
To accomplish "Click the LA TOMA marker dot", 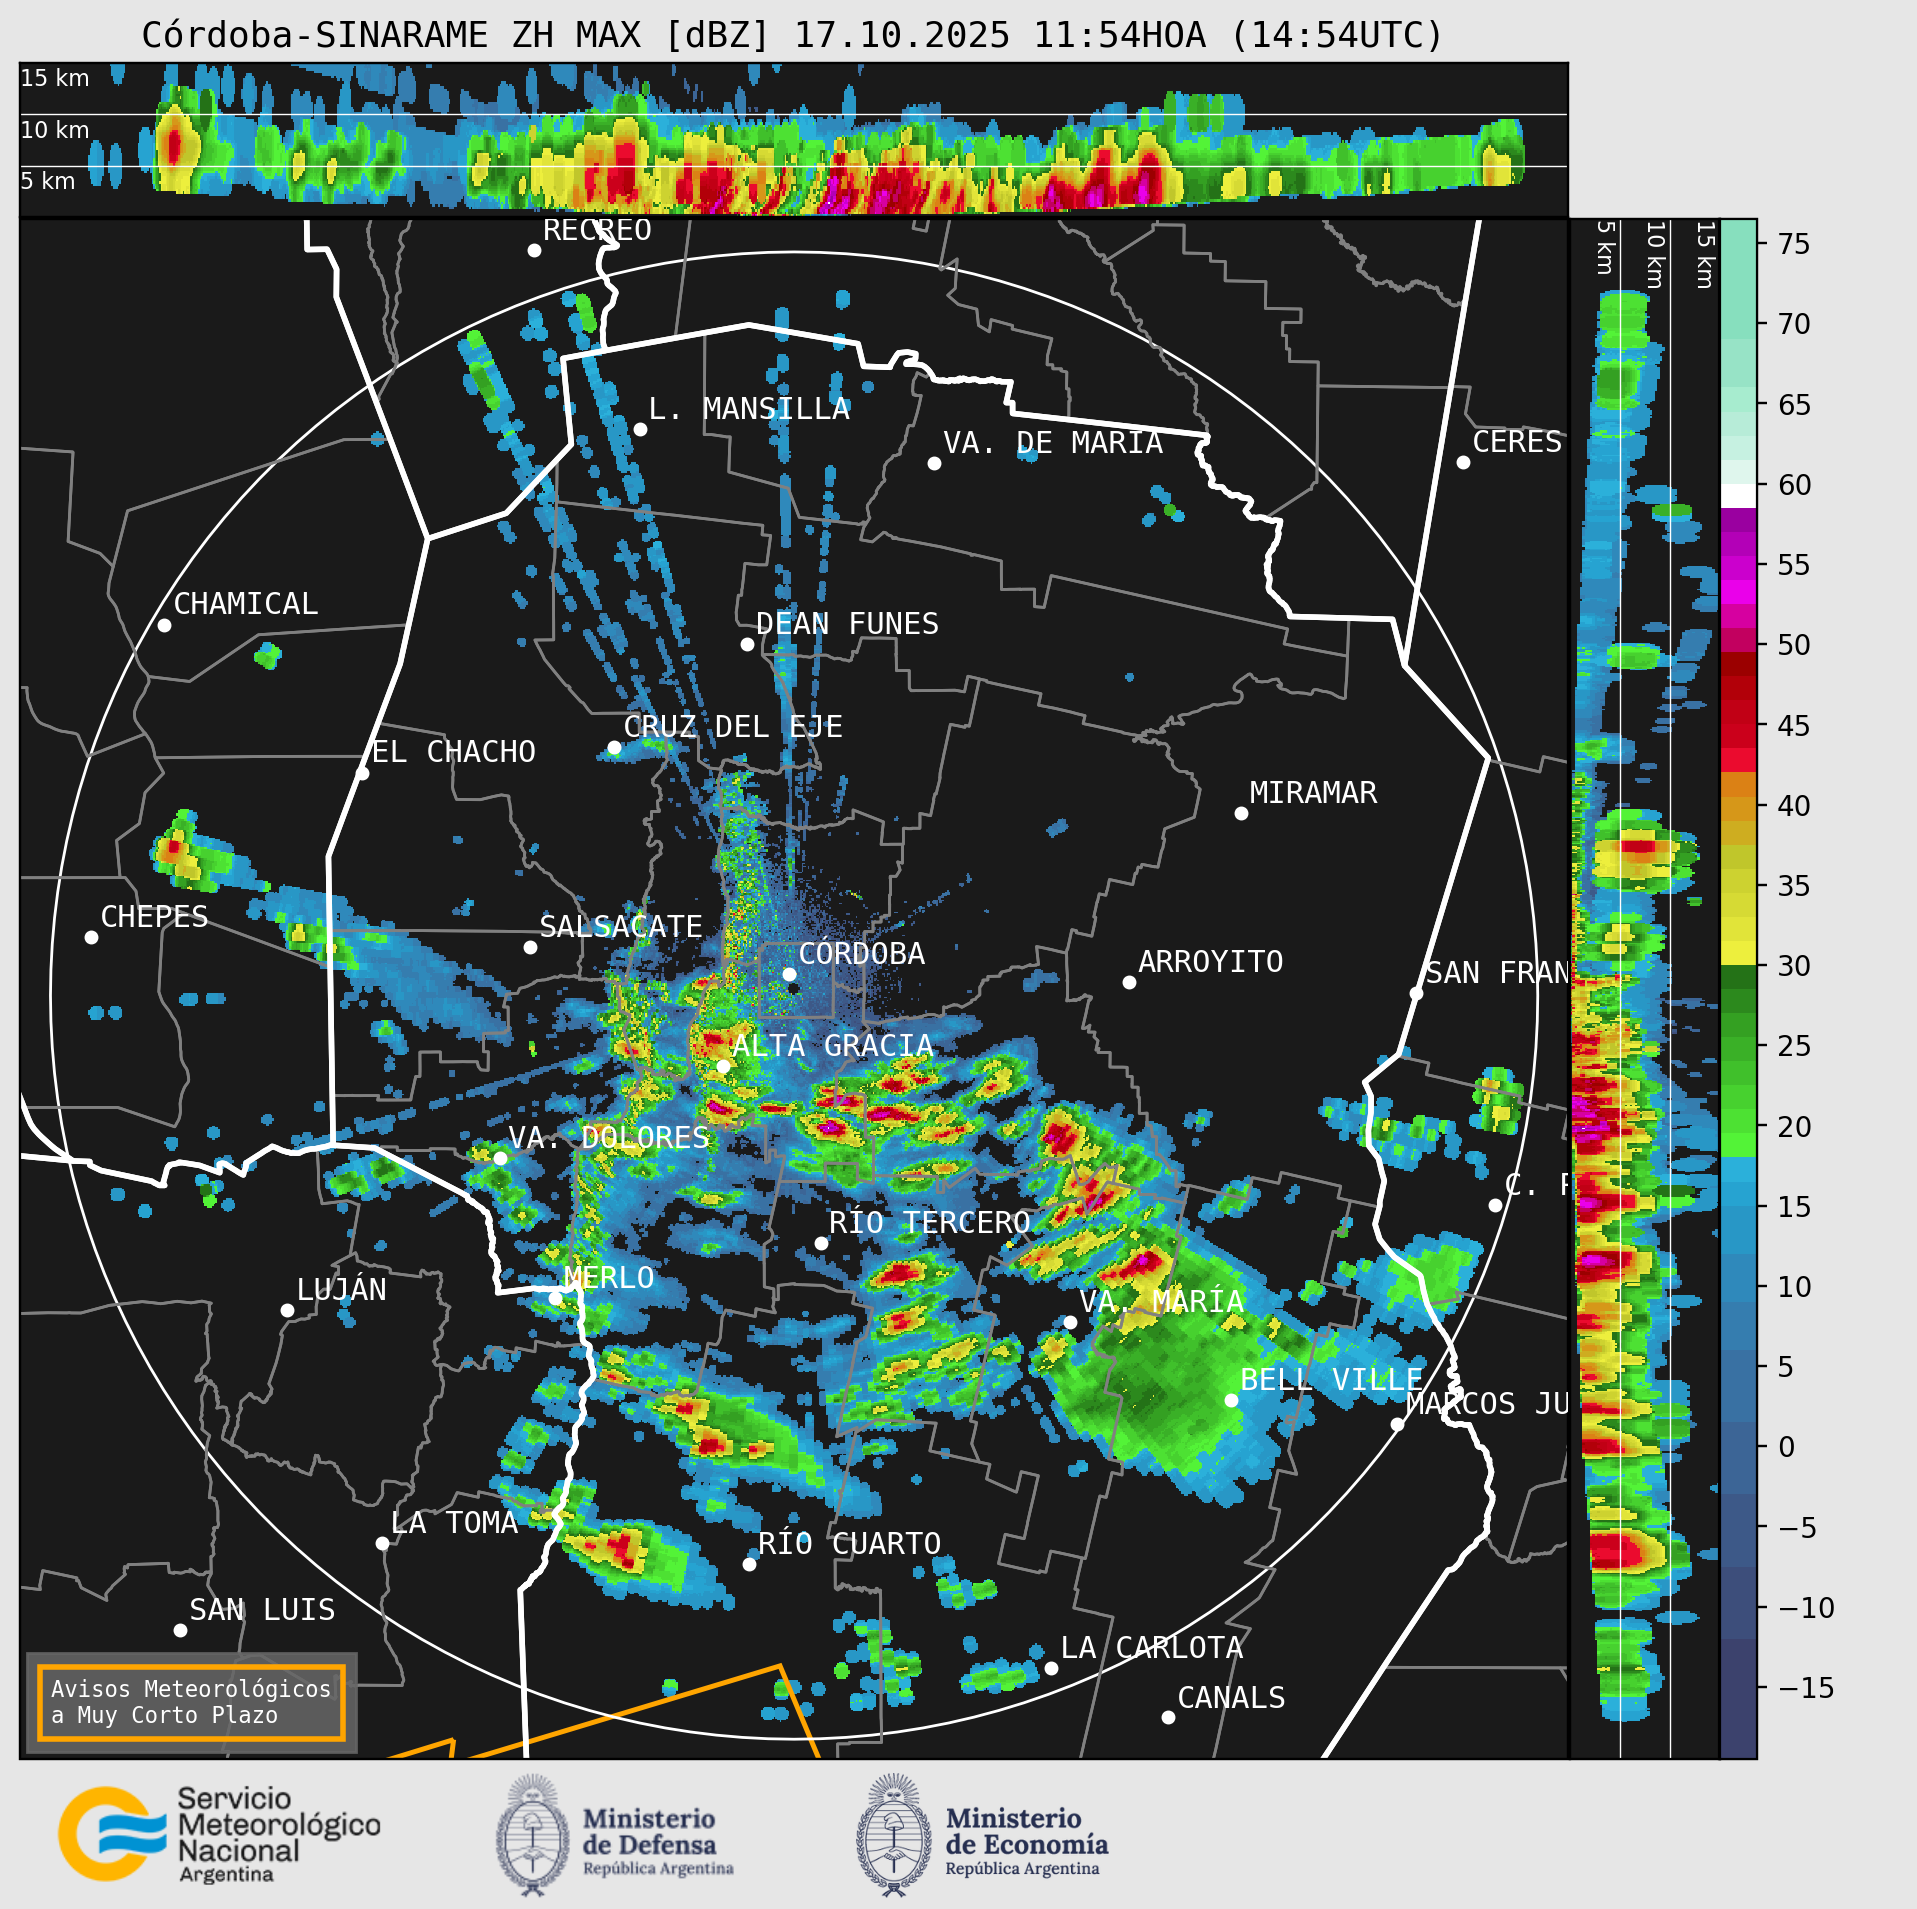I will tap(382, 1543).
